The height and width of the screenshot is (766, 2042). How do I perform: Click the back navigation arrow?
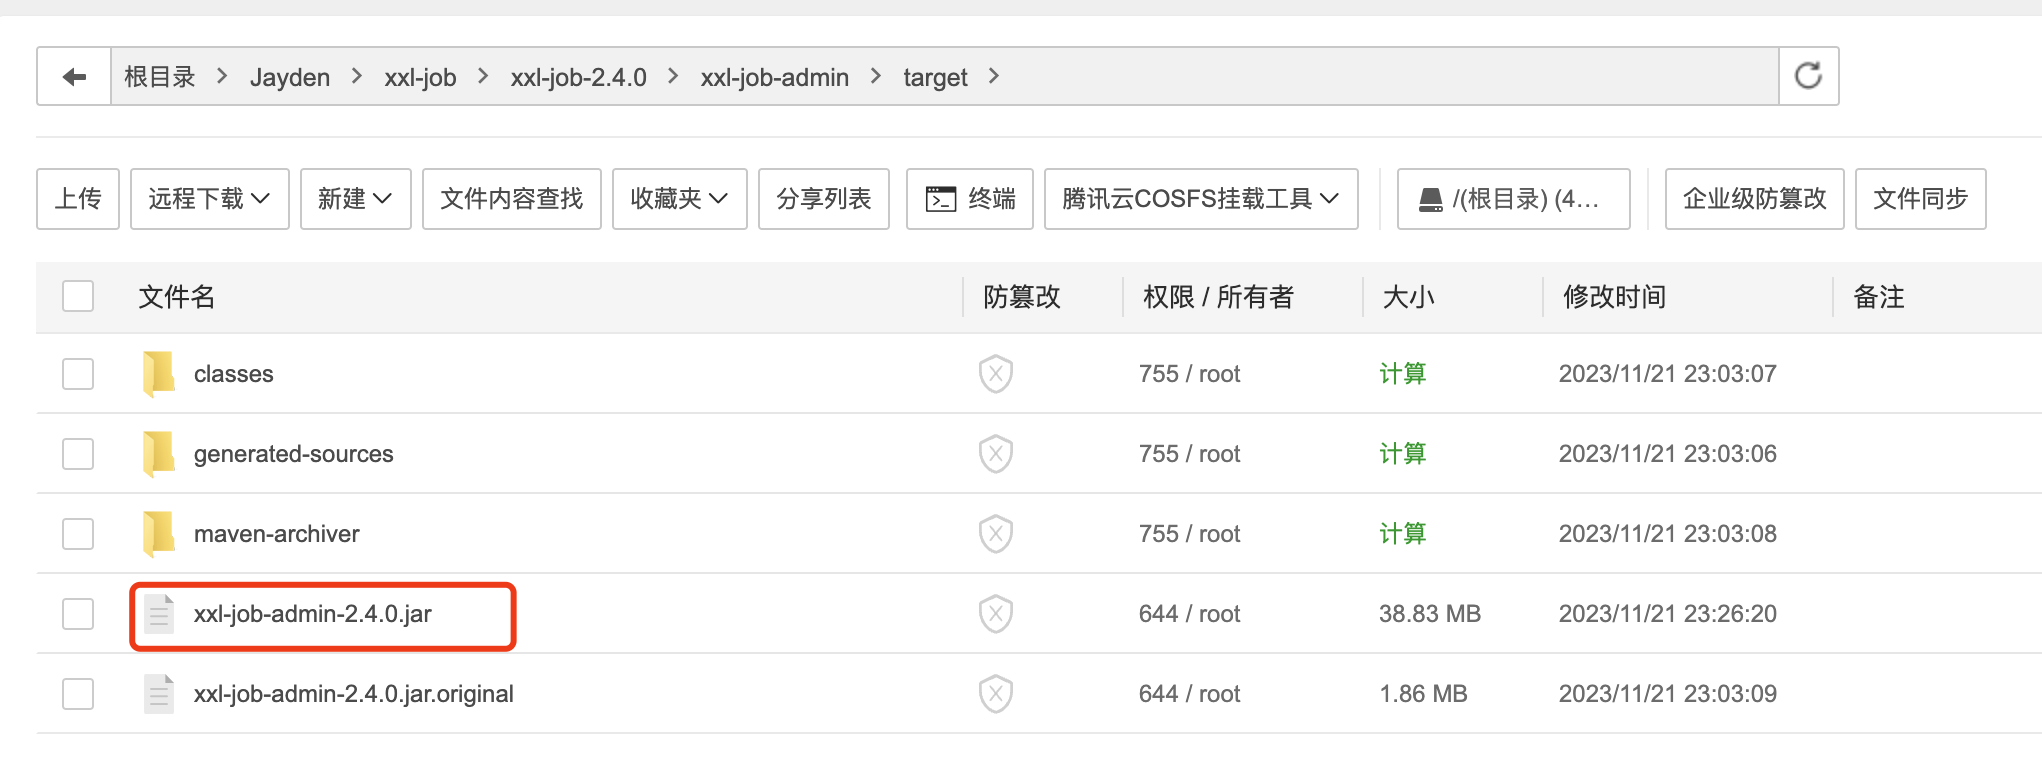pyautogui.click(x=72, y=76)
